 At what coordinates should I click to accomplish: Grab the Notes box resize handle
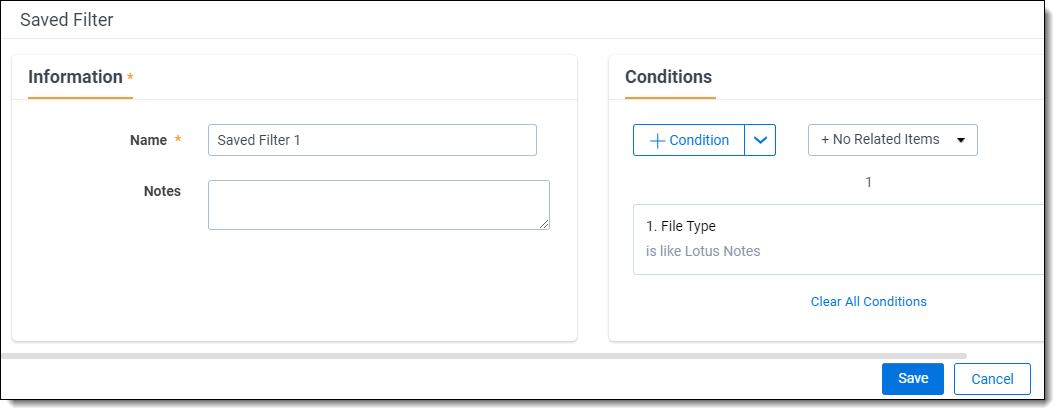(544, 224)
